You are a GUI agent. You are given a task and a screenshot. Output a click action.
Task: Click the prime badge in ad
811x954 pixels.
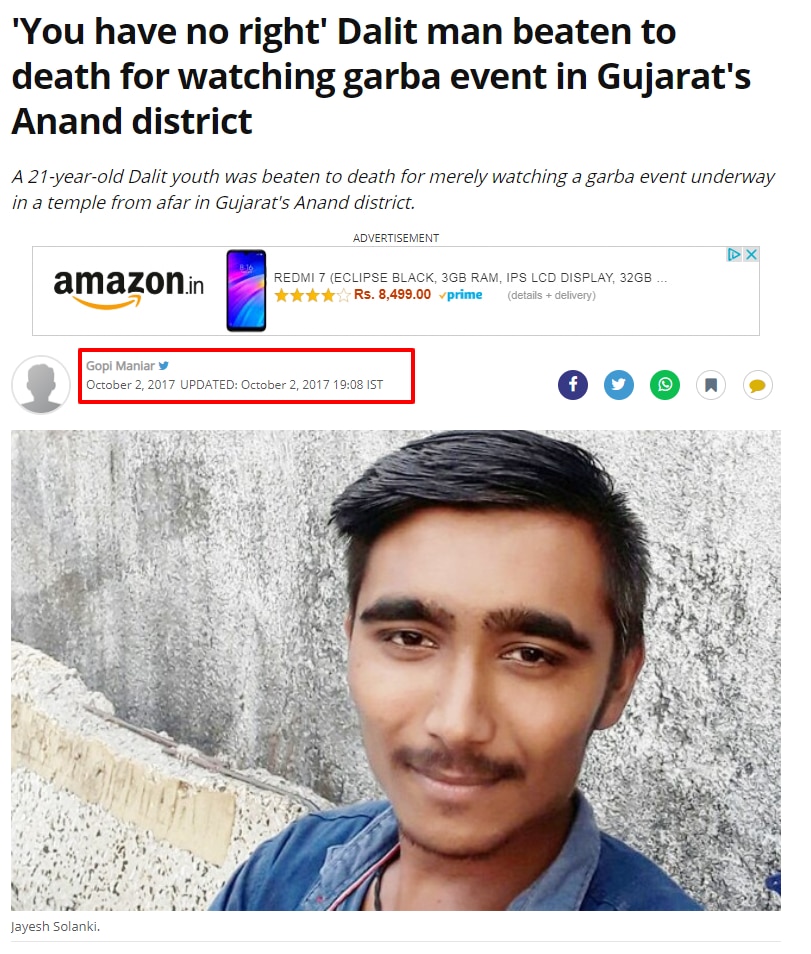(461, 294)
